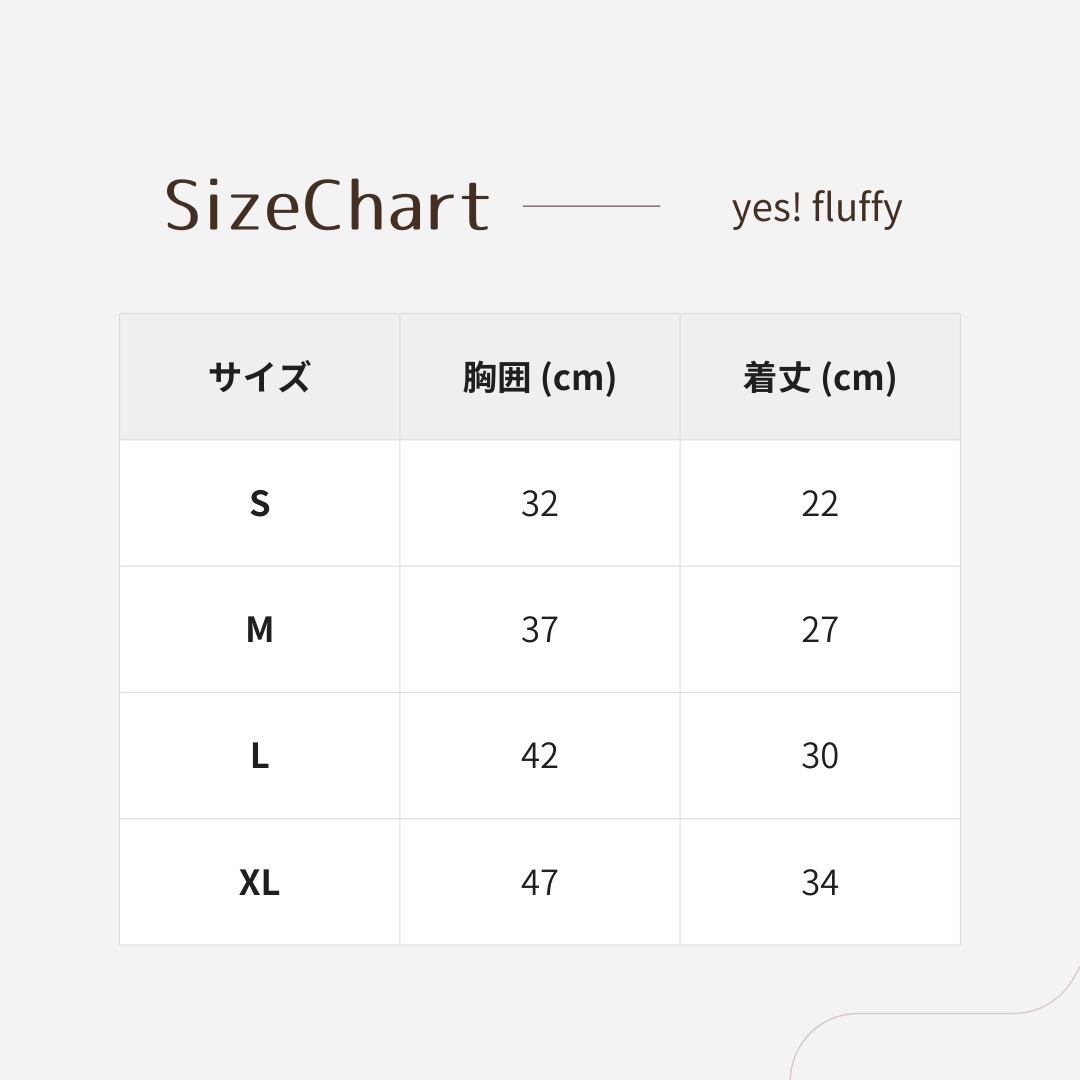This screenshot has height=1080, width=1080.
Task: Select the 着丈 (cm) column header
Action: pos(819,377)
